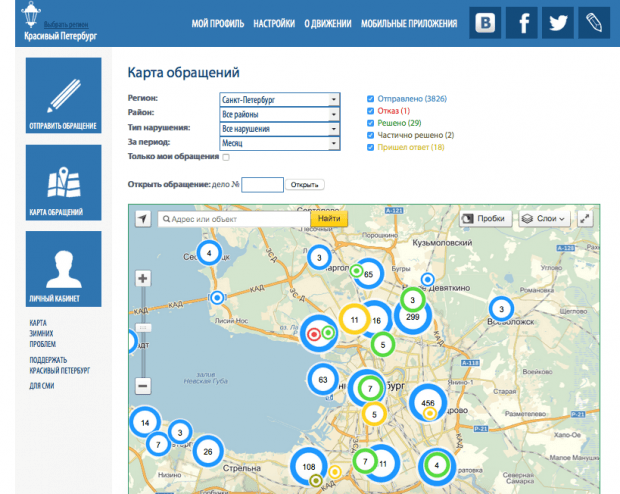
Task: Toggle the Решено (29) checkbox
Action: point(371,123)
